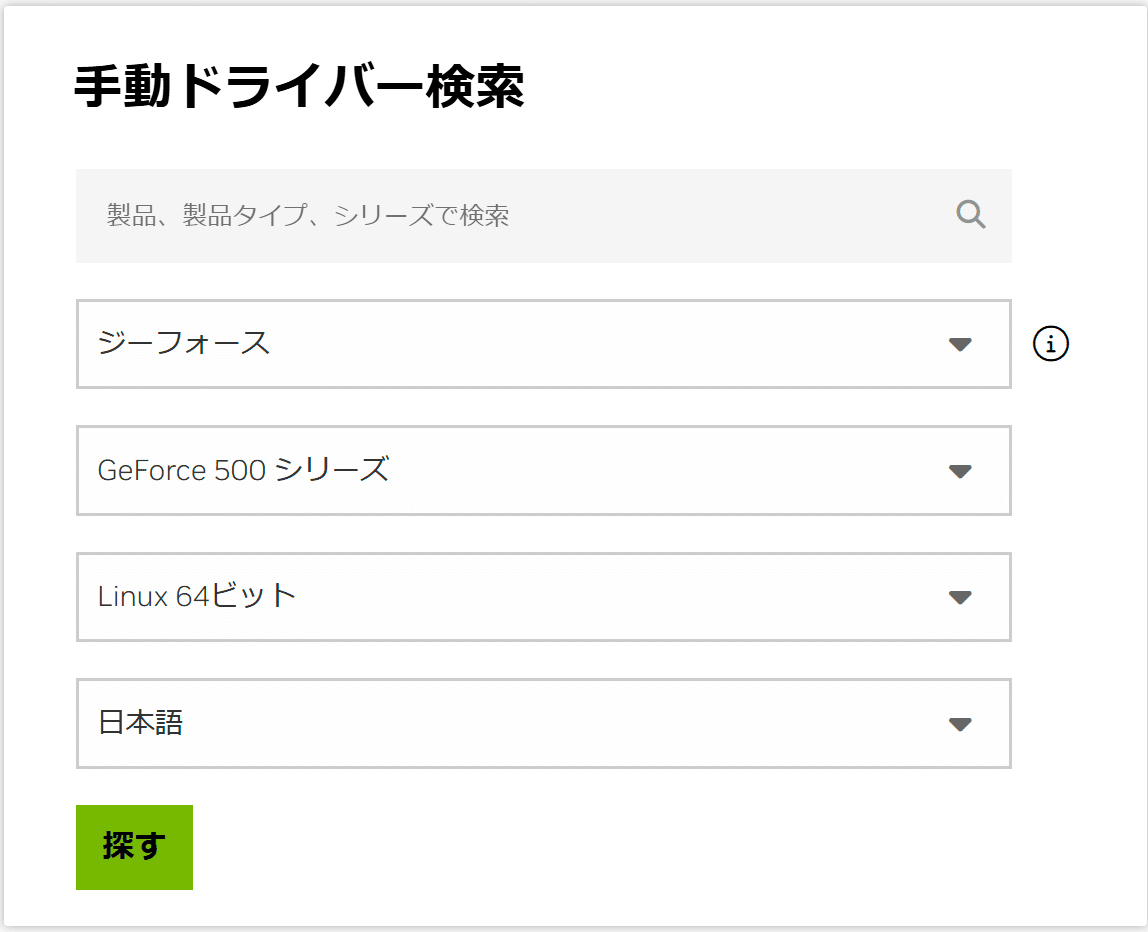Expand the 日本語 language dropdown
The height and width of the screenshot is (932, 1148).
[543, 723]
